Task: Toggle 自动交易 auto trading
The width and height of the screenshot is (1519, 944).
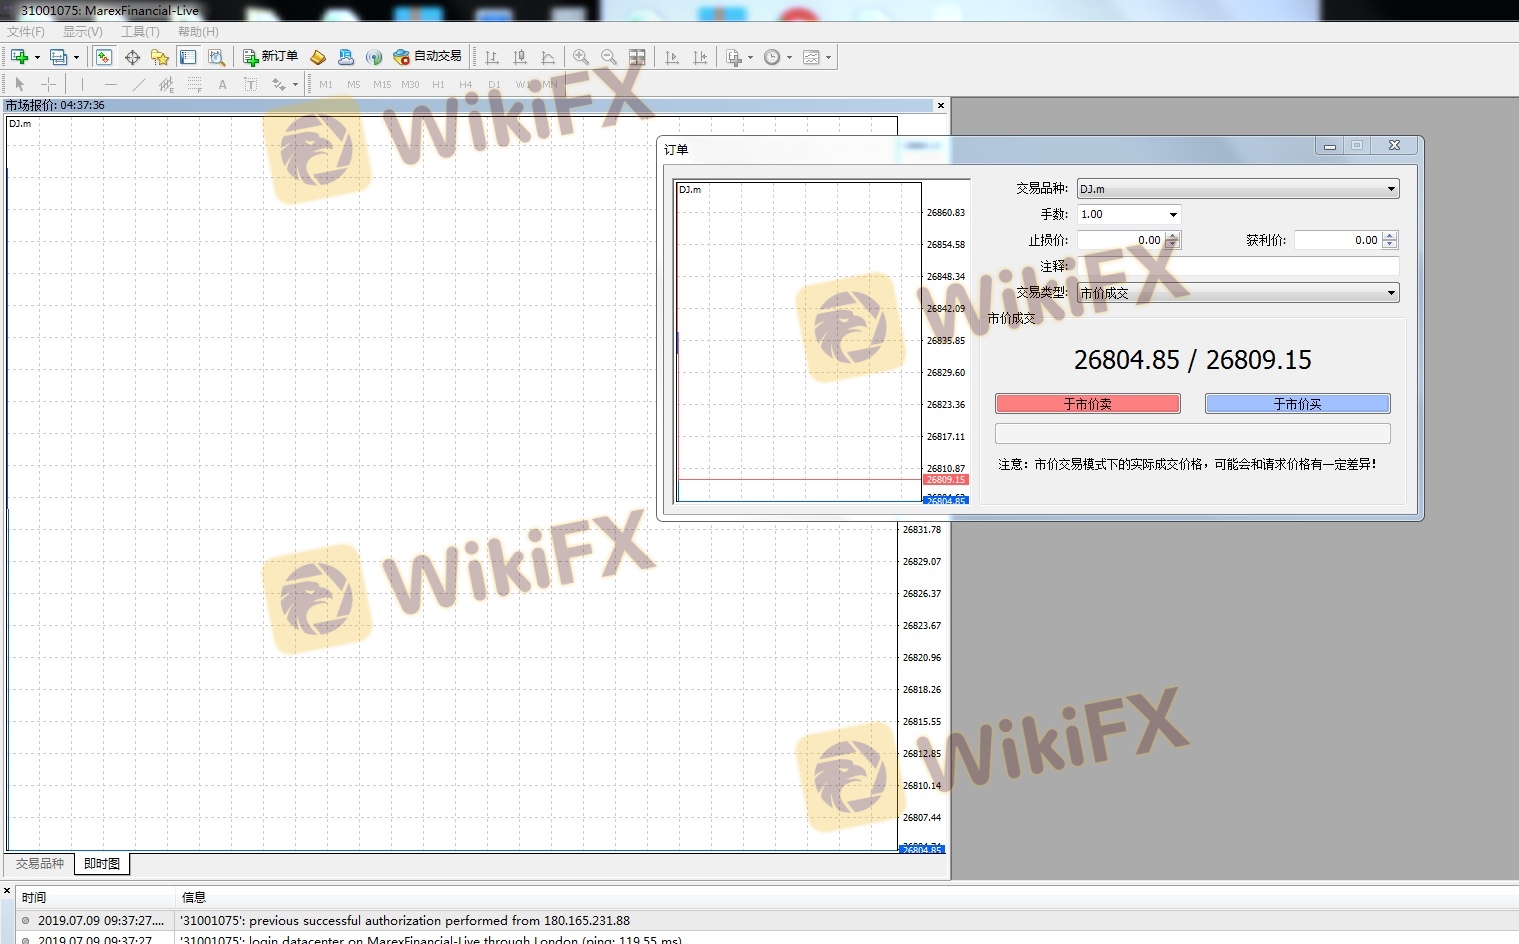Action: [428, 57]
